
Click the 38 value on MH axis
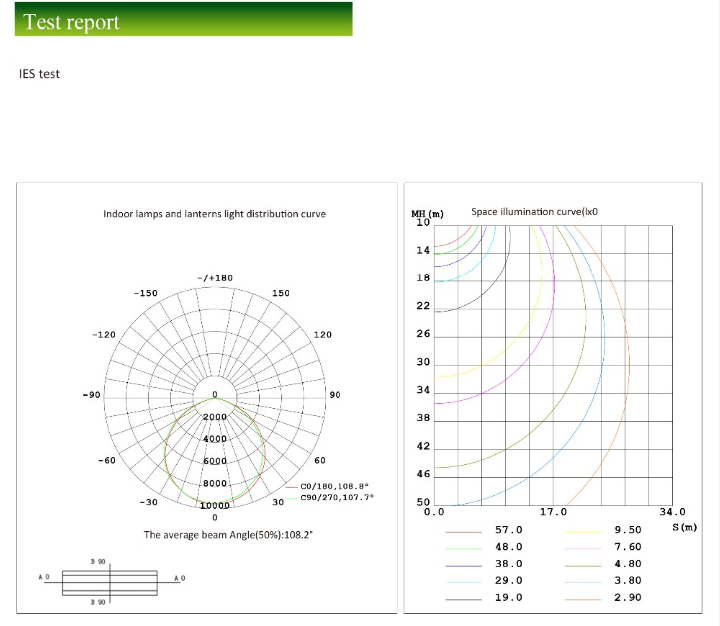pyautogui.click(x=423, y=418)
